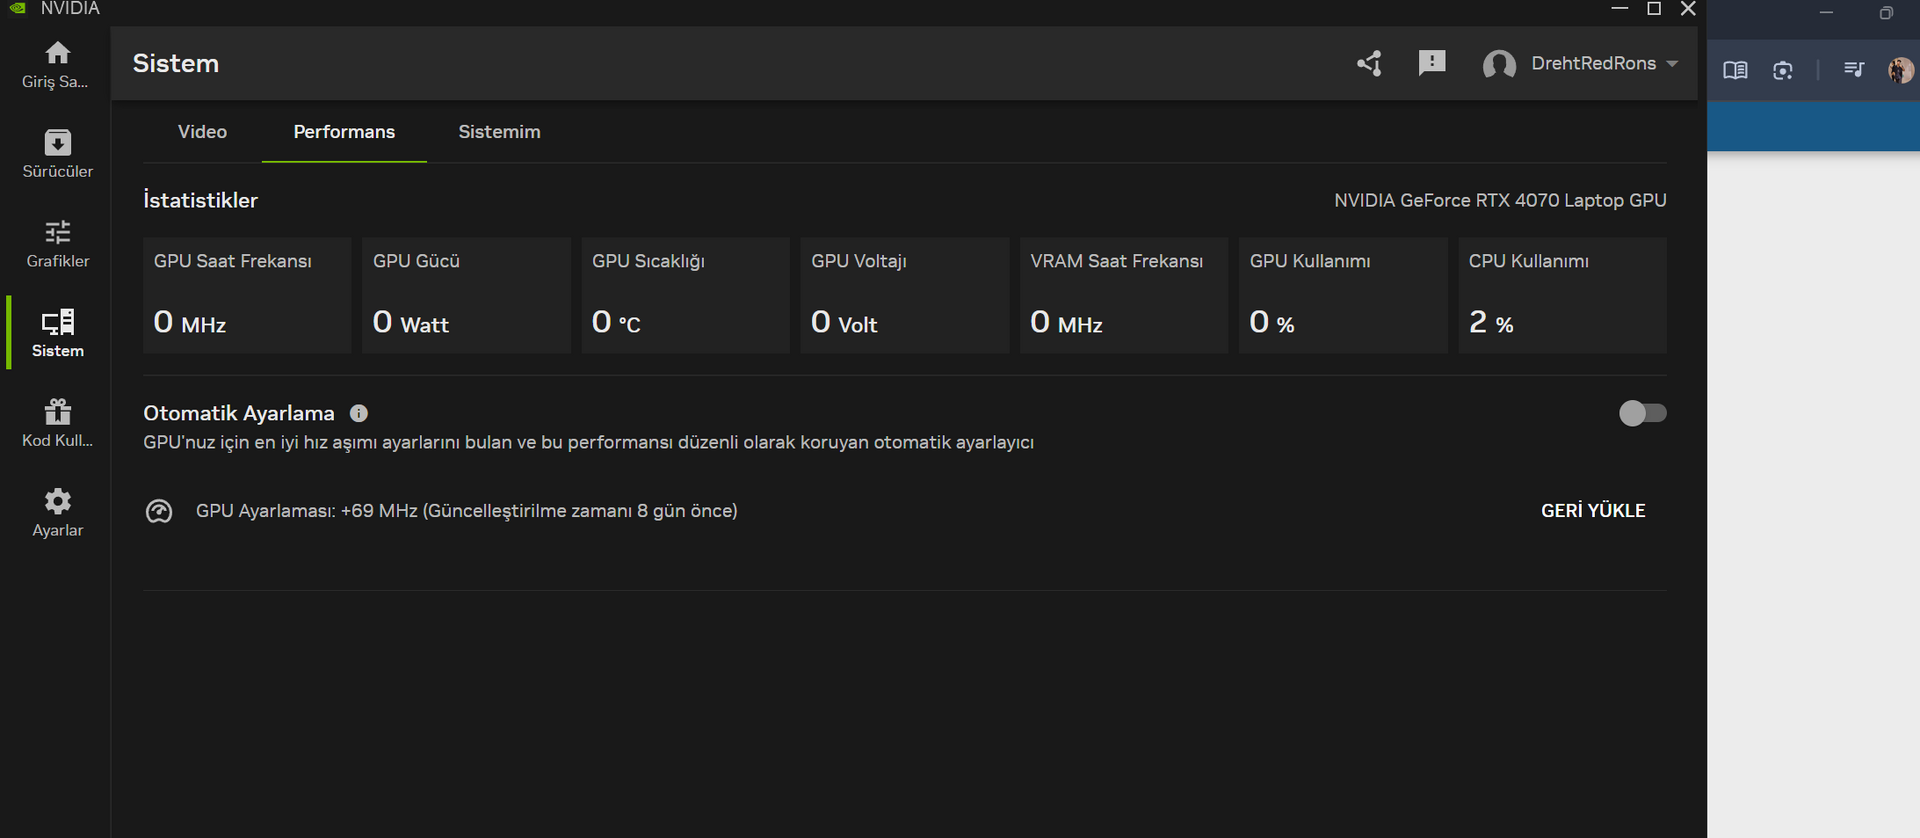1920x838 pixels.
Task: Click the share icon in header
Action: pos(1370,63)
